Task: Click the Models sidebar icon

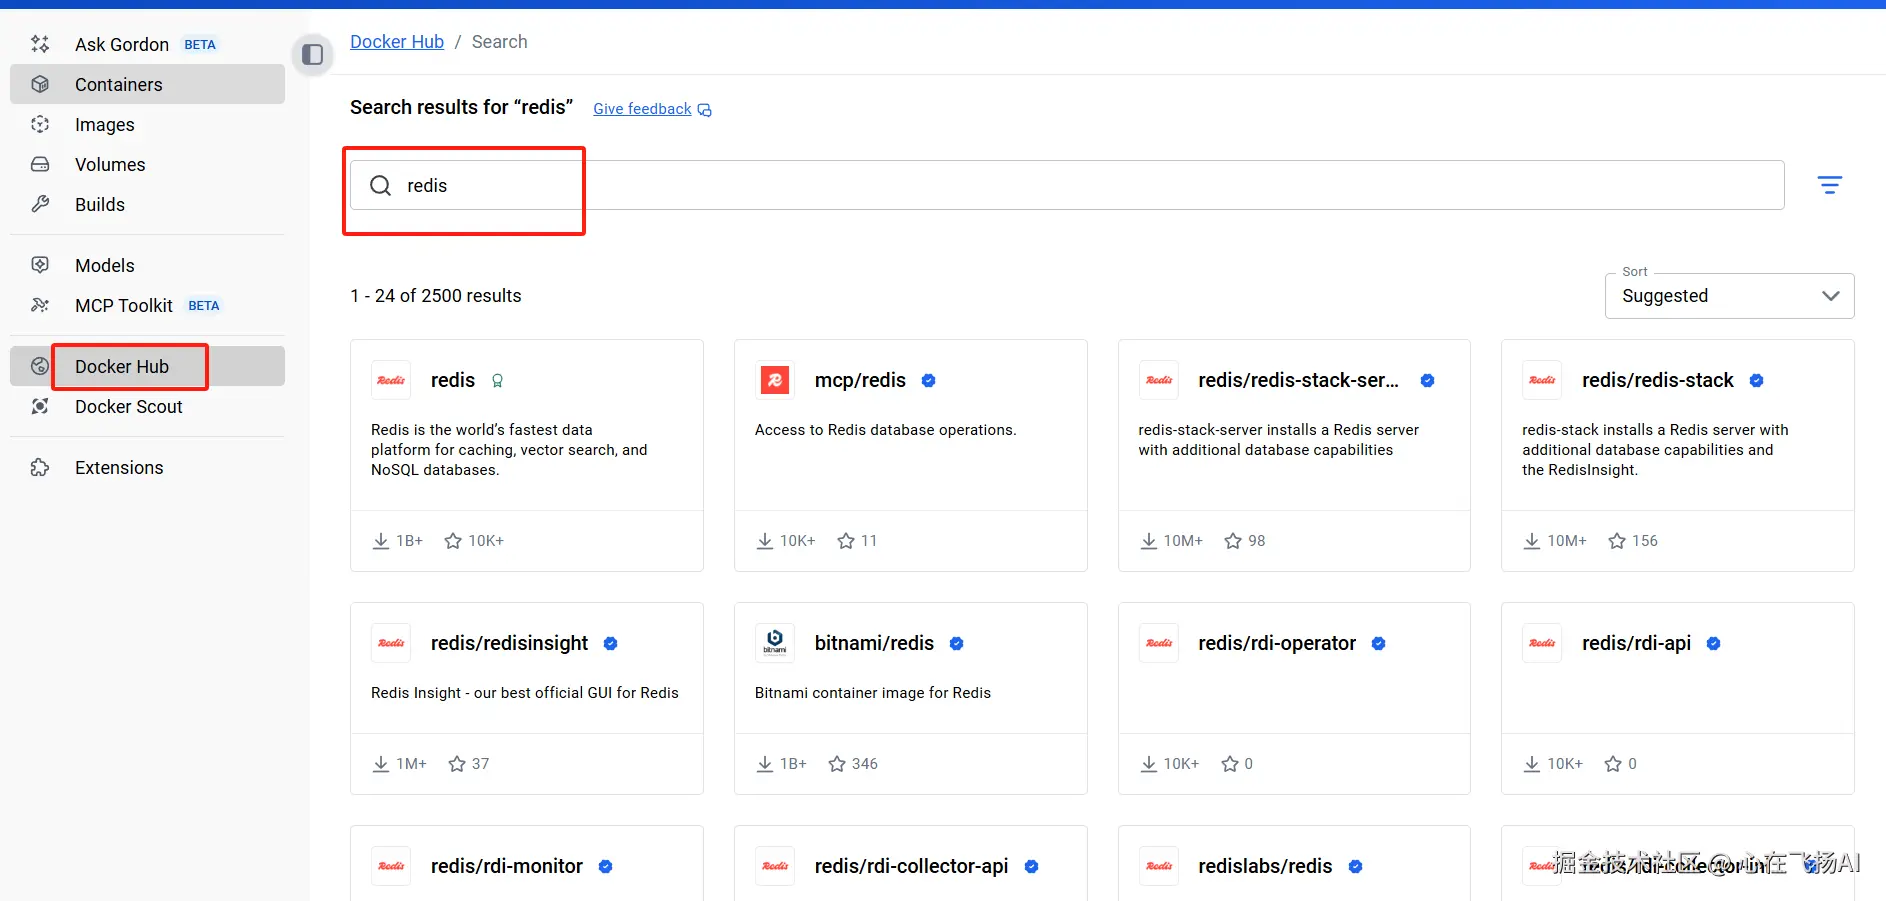Action: 40,265
